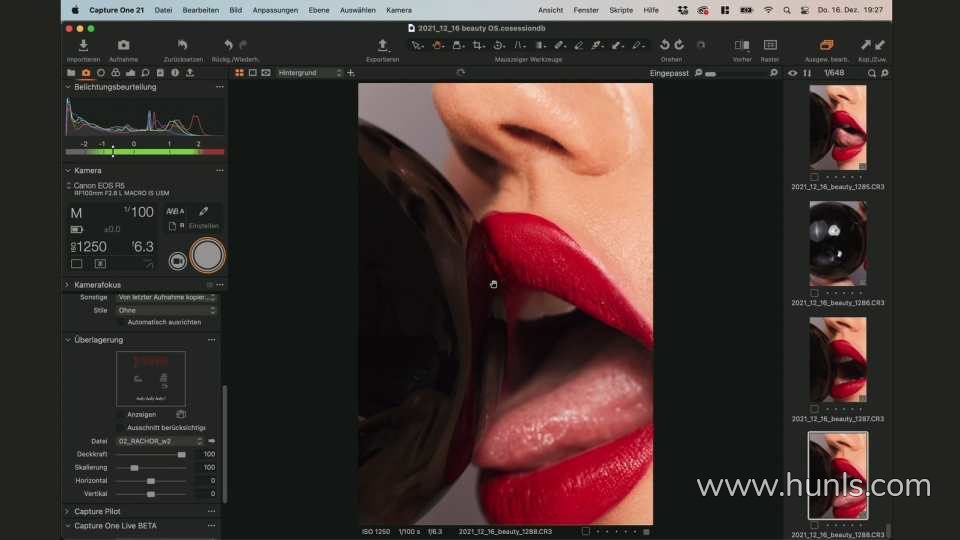960x540 pixels.
Task: Click the Exportieren upload icon
Action: [x=382, y=46]
